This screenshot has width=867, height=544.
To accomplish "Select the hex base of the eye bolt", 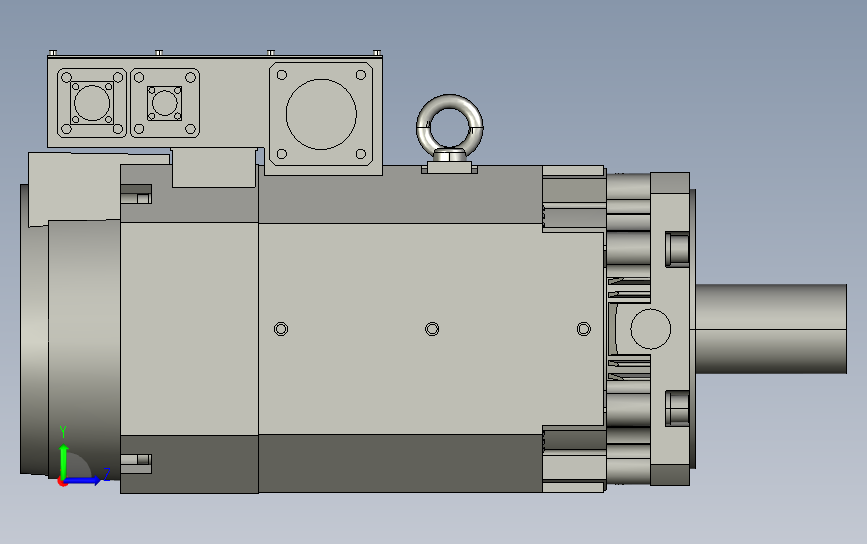I will (450, 155).
